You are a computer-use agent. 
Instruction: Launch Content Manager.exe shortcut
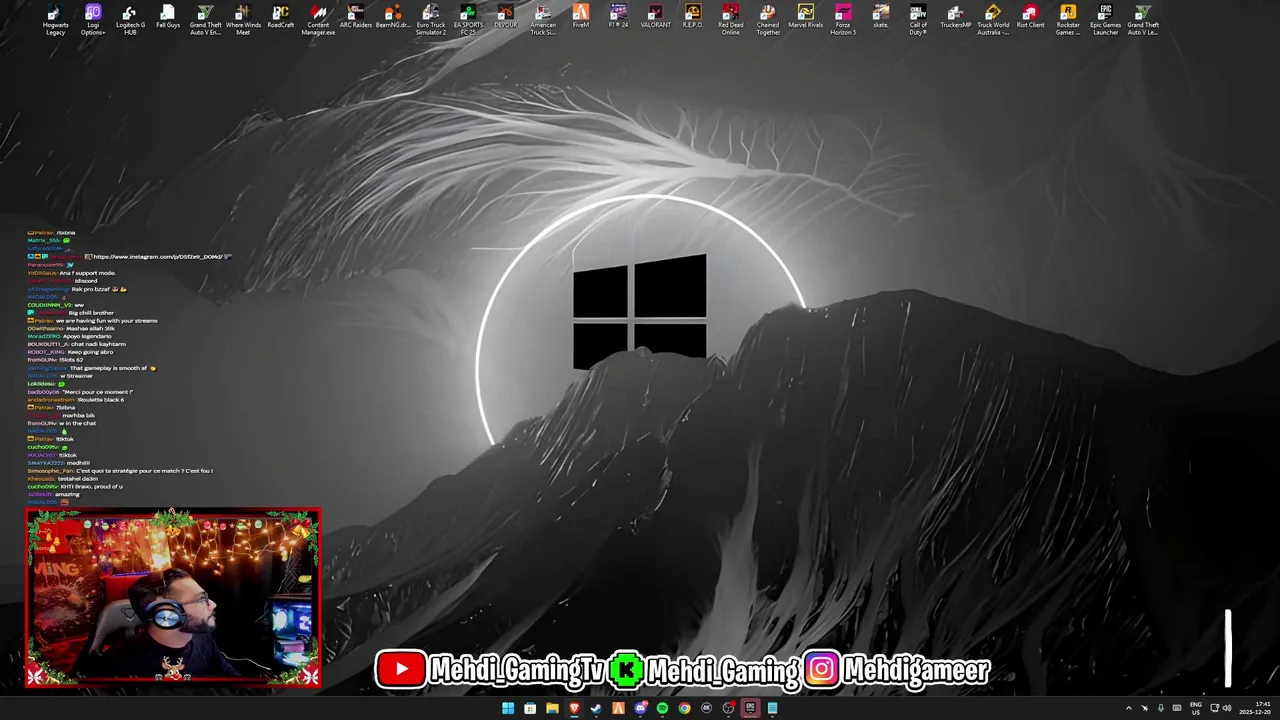point(318,20)
